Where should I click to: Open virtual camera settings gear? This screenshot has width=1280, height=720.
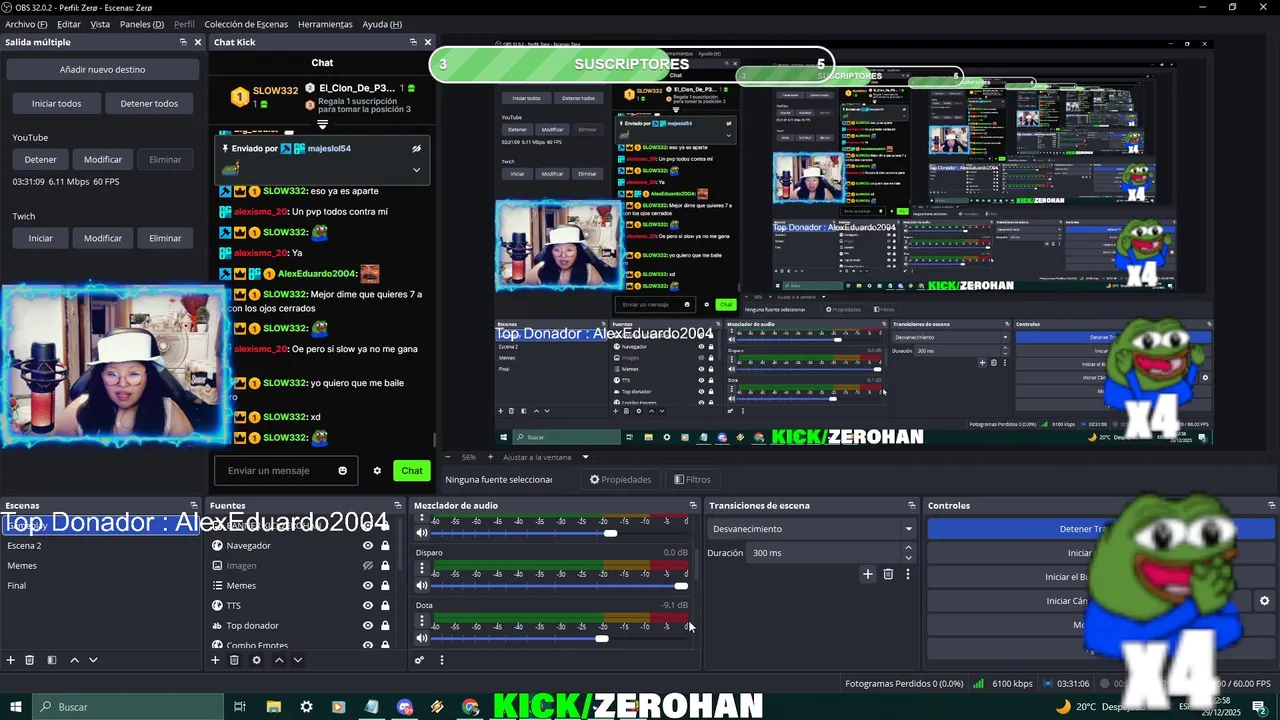pyautogui.click(x=1264, y=601)
